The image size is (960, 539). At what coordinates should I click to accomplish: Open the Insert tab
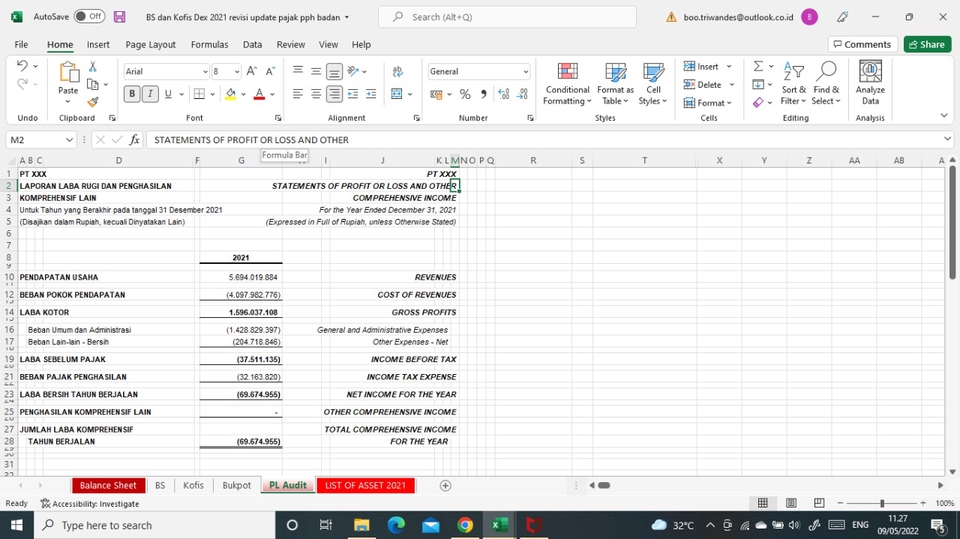[x=98, y=44]
